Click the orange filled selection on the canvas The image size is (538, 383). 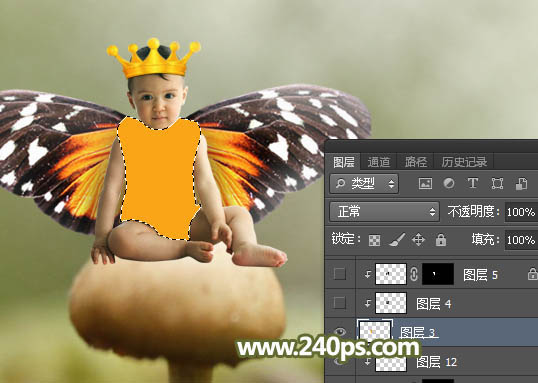[160, 178]
